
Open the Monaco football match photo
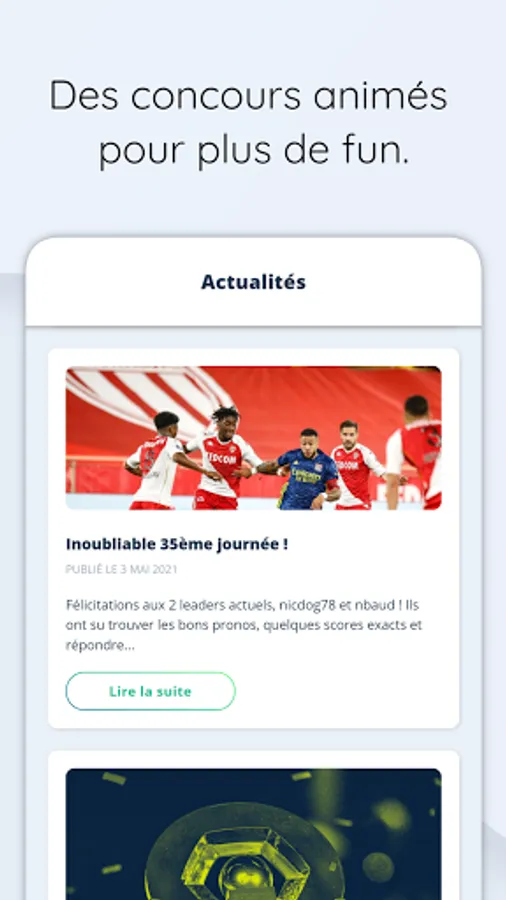(x=254, y=438)
